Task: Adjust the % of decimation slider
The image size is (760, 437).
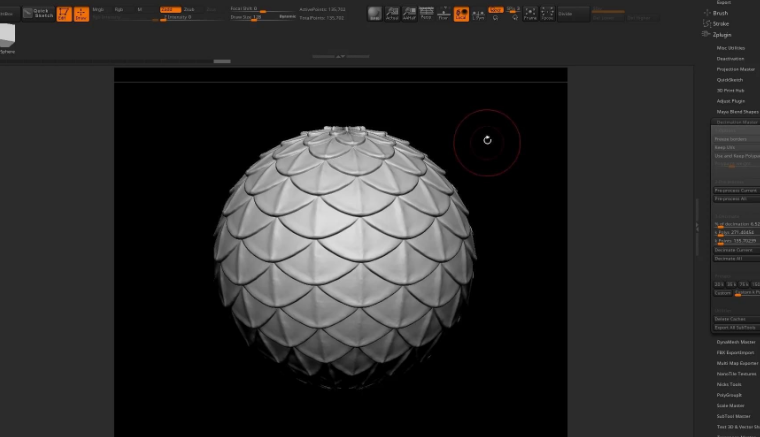Action: click(736, 224)
